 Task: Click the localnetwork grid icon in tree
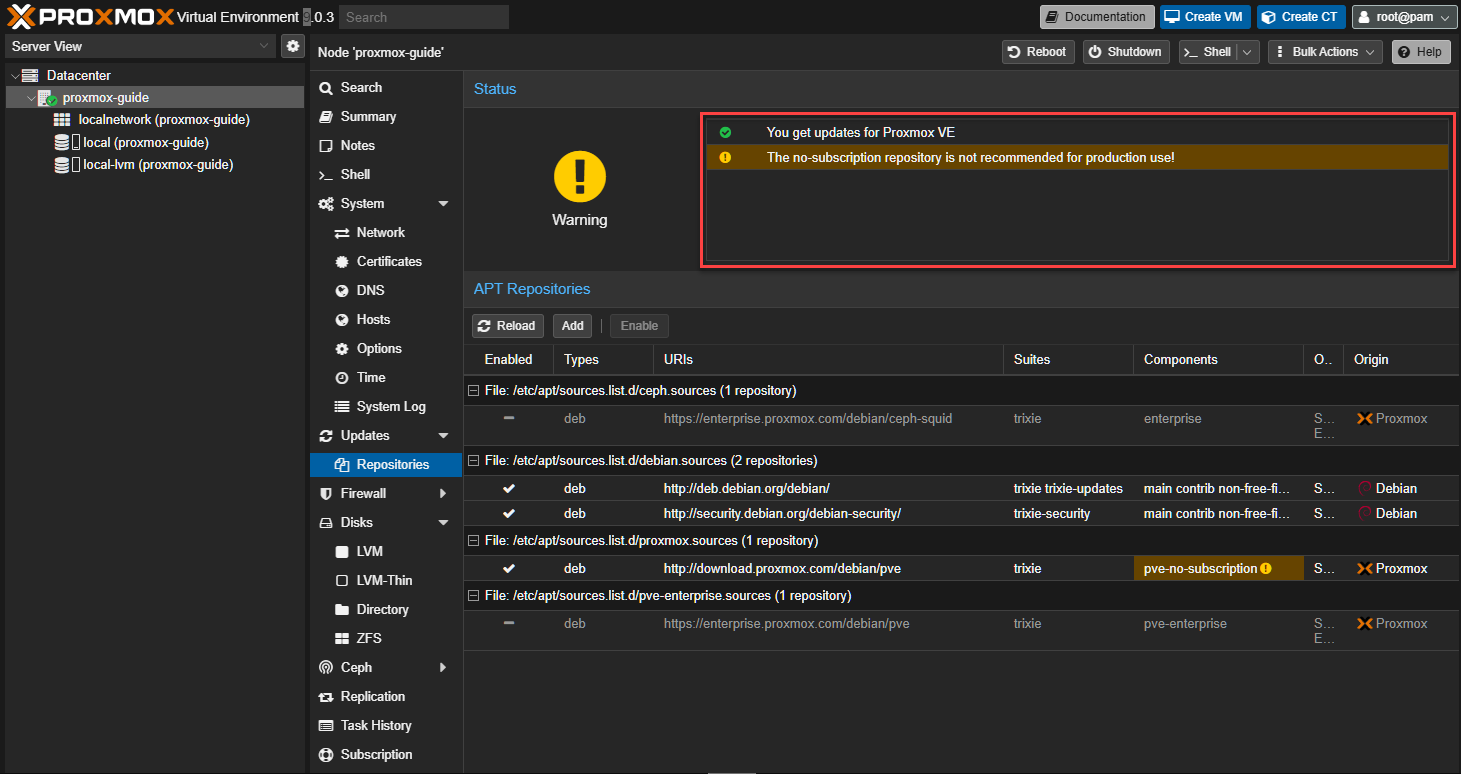pyautogui.click(x=62, y=120)
